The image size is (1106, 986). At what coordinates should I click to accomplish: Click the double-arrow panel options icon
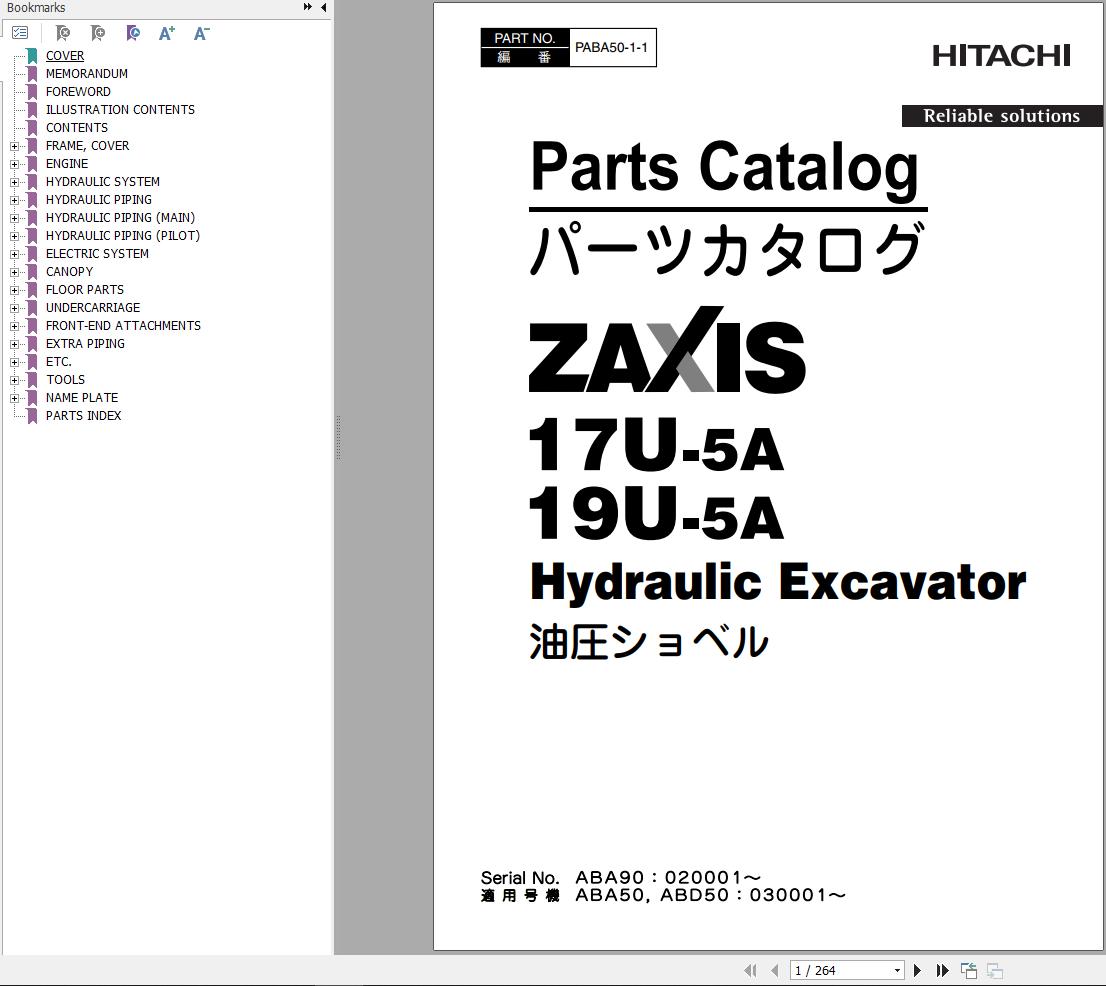coord(308,7)
